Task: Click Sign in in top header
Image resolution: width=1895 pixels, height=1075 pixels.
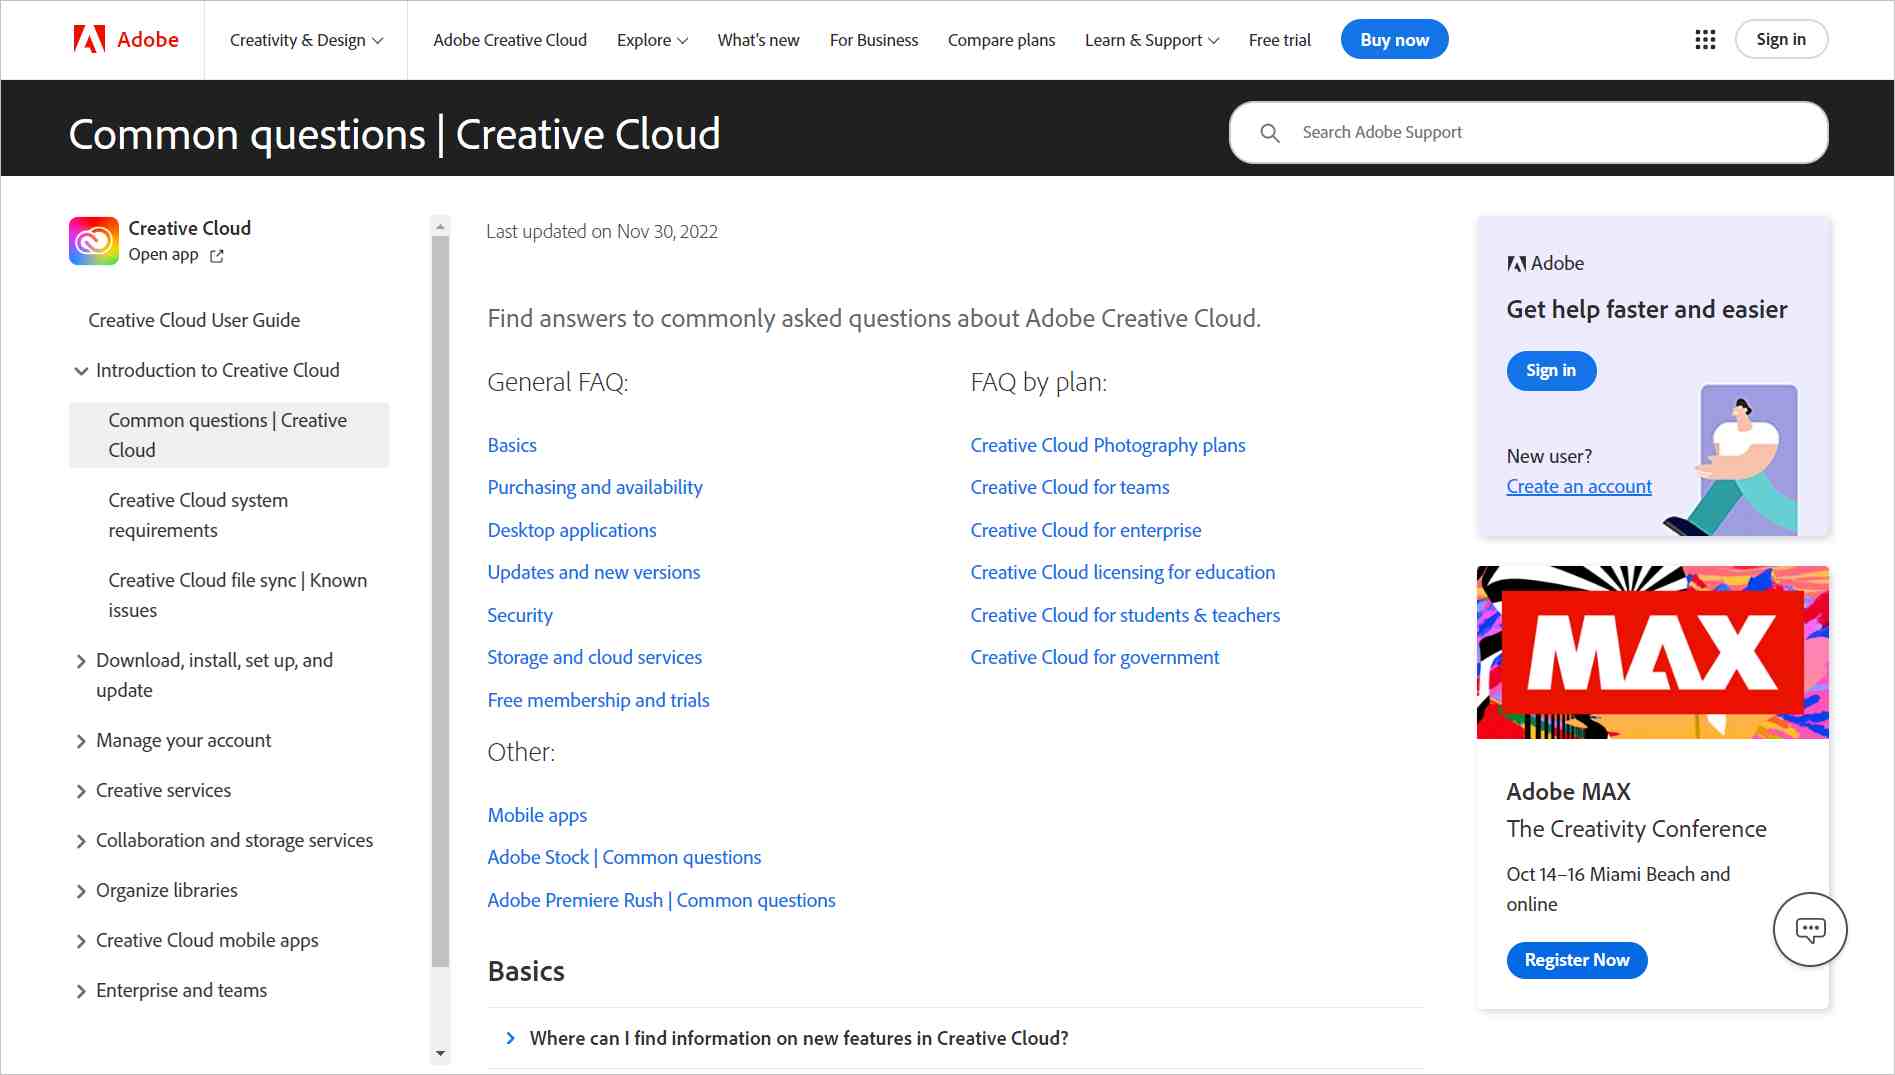Action: [x=1781, y=39]
